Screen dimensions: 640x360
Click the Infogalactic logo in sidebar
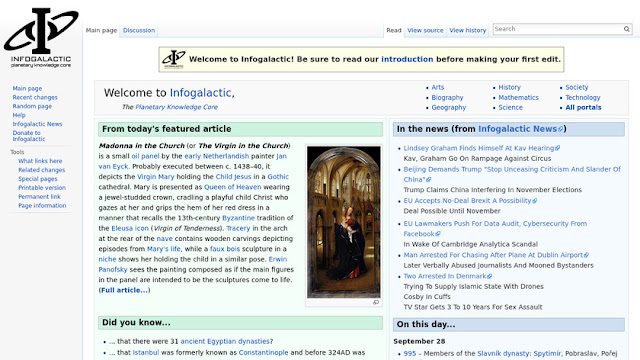click(x=41, y=38)
